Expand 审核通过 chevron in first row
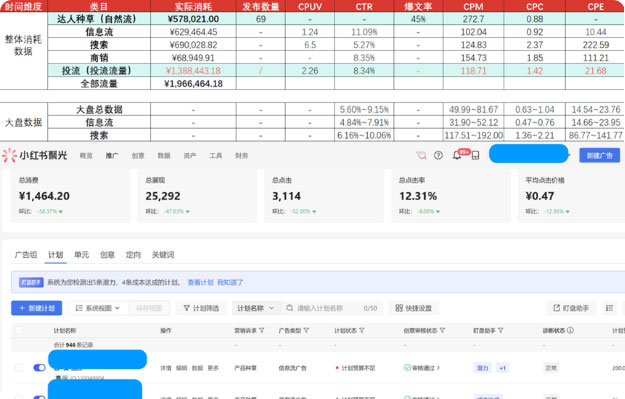 coord(438,368)
